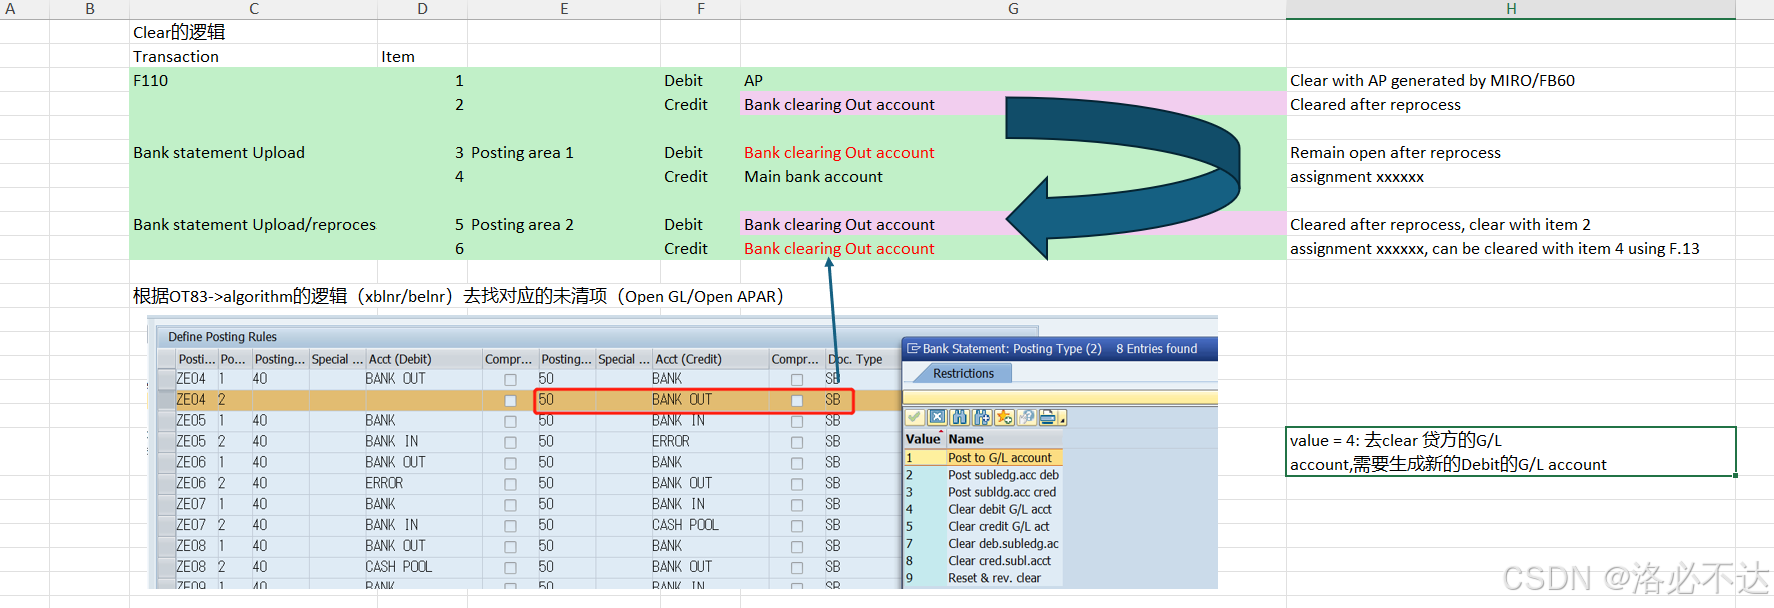
Task: Tick debit Compr. checkbox in ZE05 2 row
Action: (510, 442)
